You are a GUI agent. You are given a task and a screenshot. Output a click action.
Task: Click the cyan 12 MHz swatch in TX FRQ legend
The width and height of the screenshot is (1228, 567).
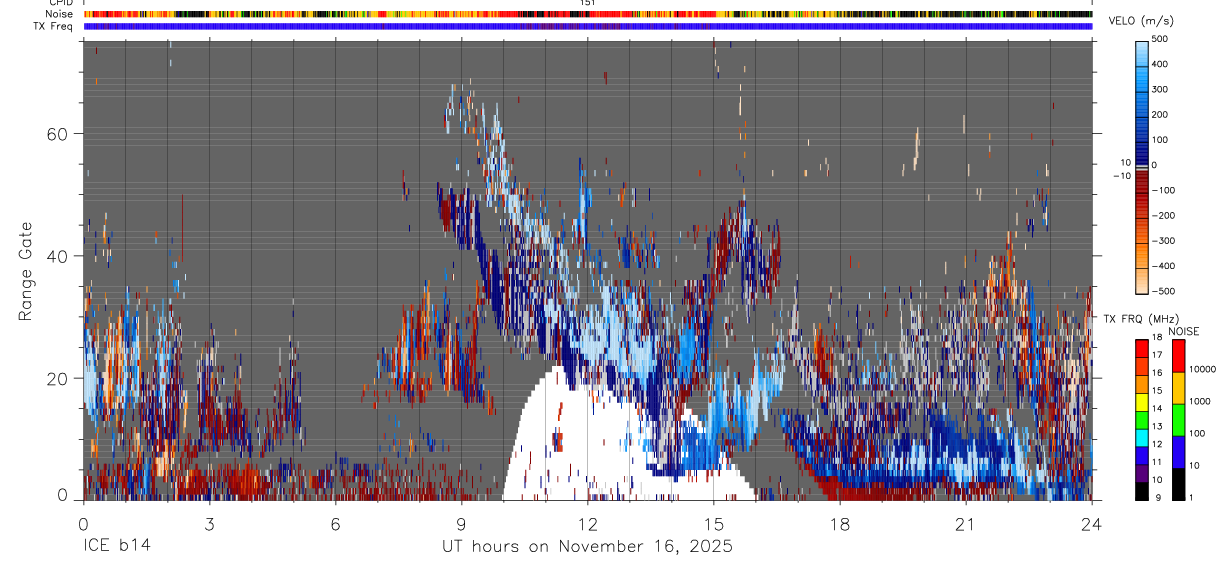pyautogui.click(x=1141, y=437)
